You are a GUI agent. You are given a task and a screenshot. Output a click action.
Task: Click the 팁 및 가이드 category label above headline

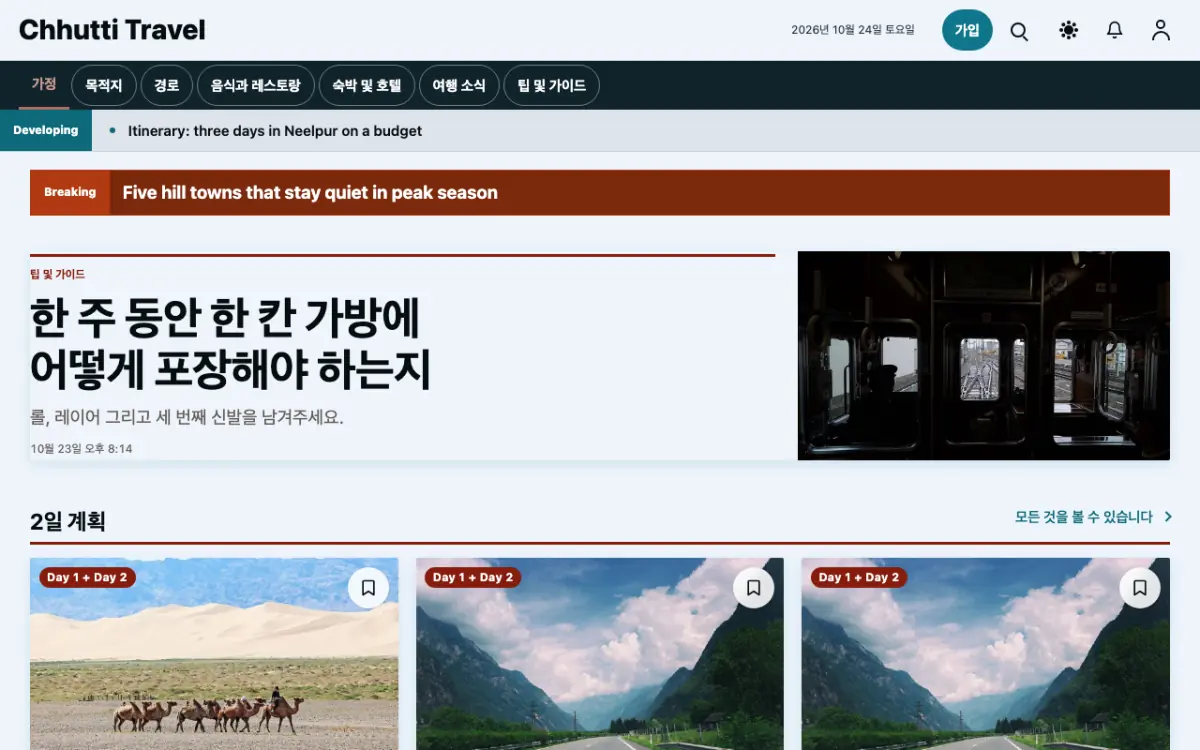coord(58,274)
